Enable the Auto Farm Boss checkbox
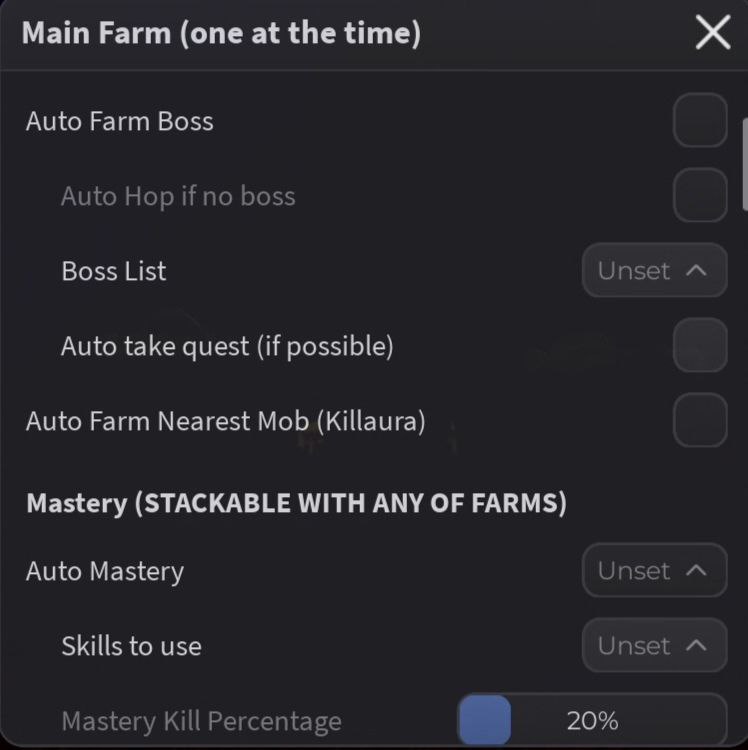Viewport: 748px width, 750px height. tap(699, 121)
